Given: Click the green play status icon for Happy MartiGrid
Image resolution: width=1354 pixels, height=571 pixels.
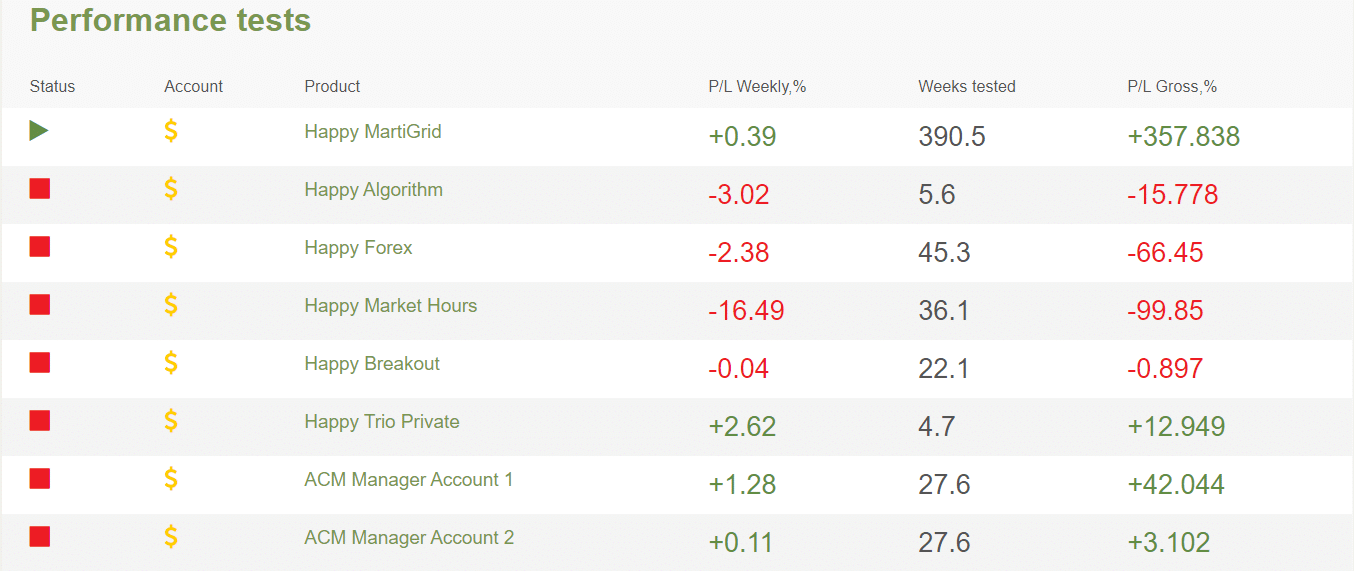Looking at the screenshot, I should pos(39,130).
